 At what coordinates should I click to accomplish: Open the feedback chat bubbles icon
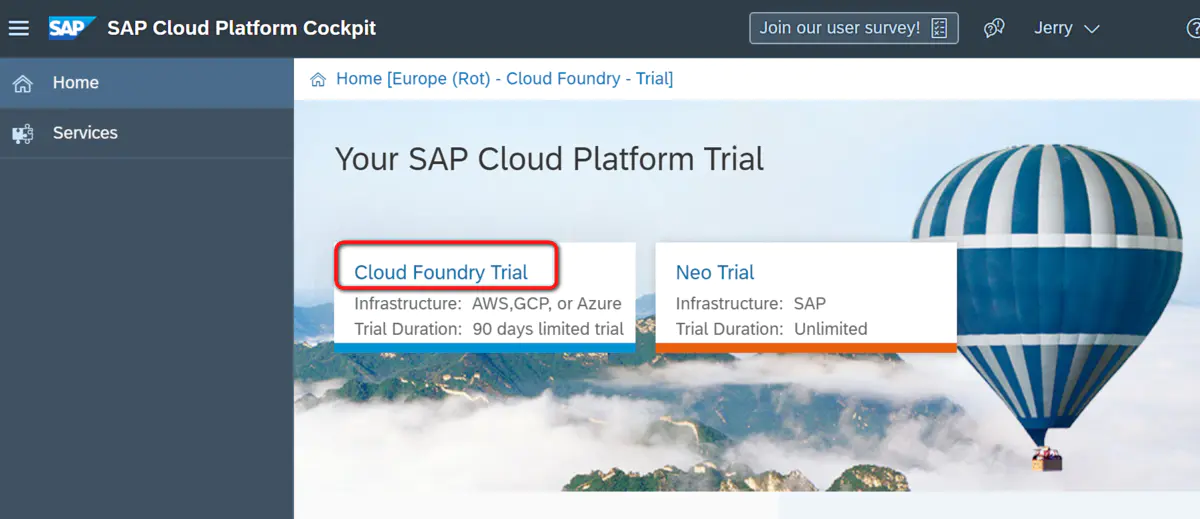(x=994, y=28)
